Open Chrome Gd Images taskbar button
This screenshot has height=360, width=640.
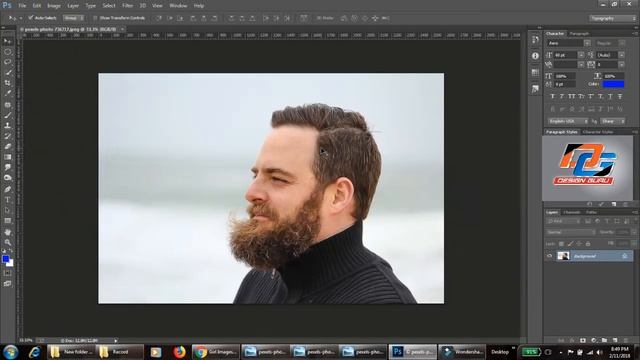tap(216, 351)
